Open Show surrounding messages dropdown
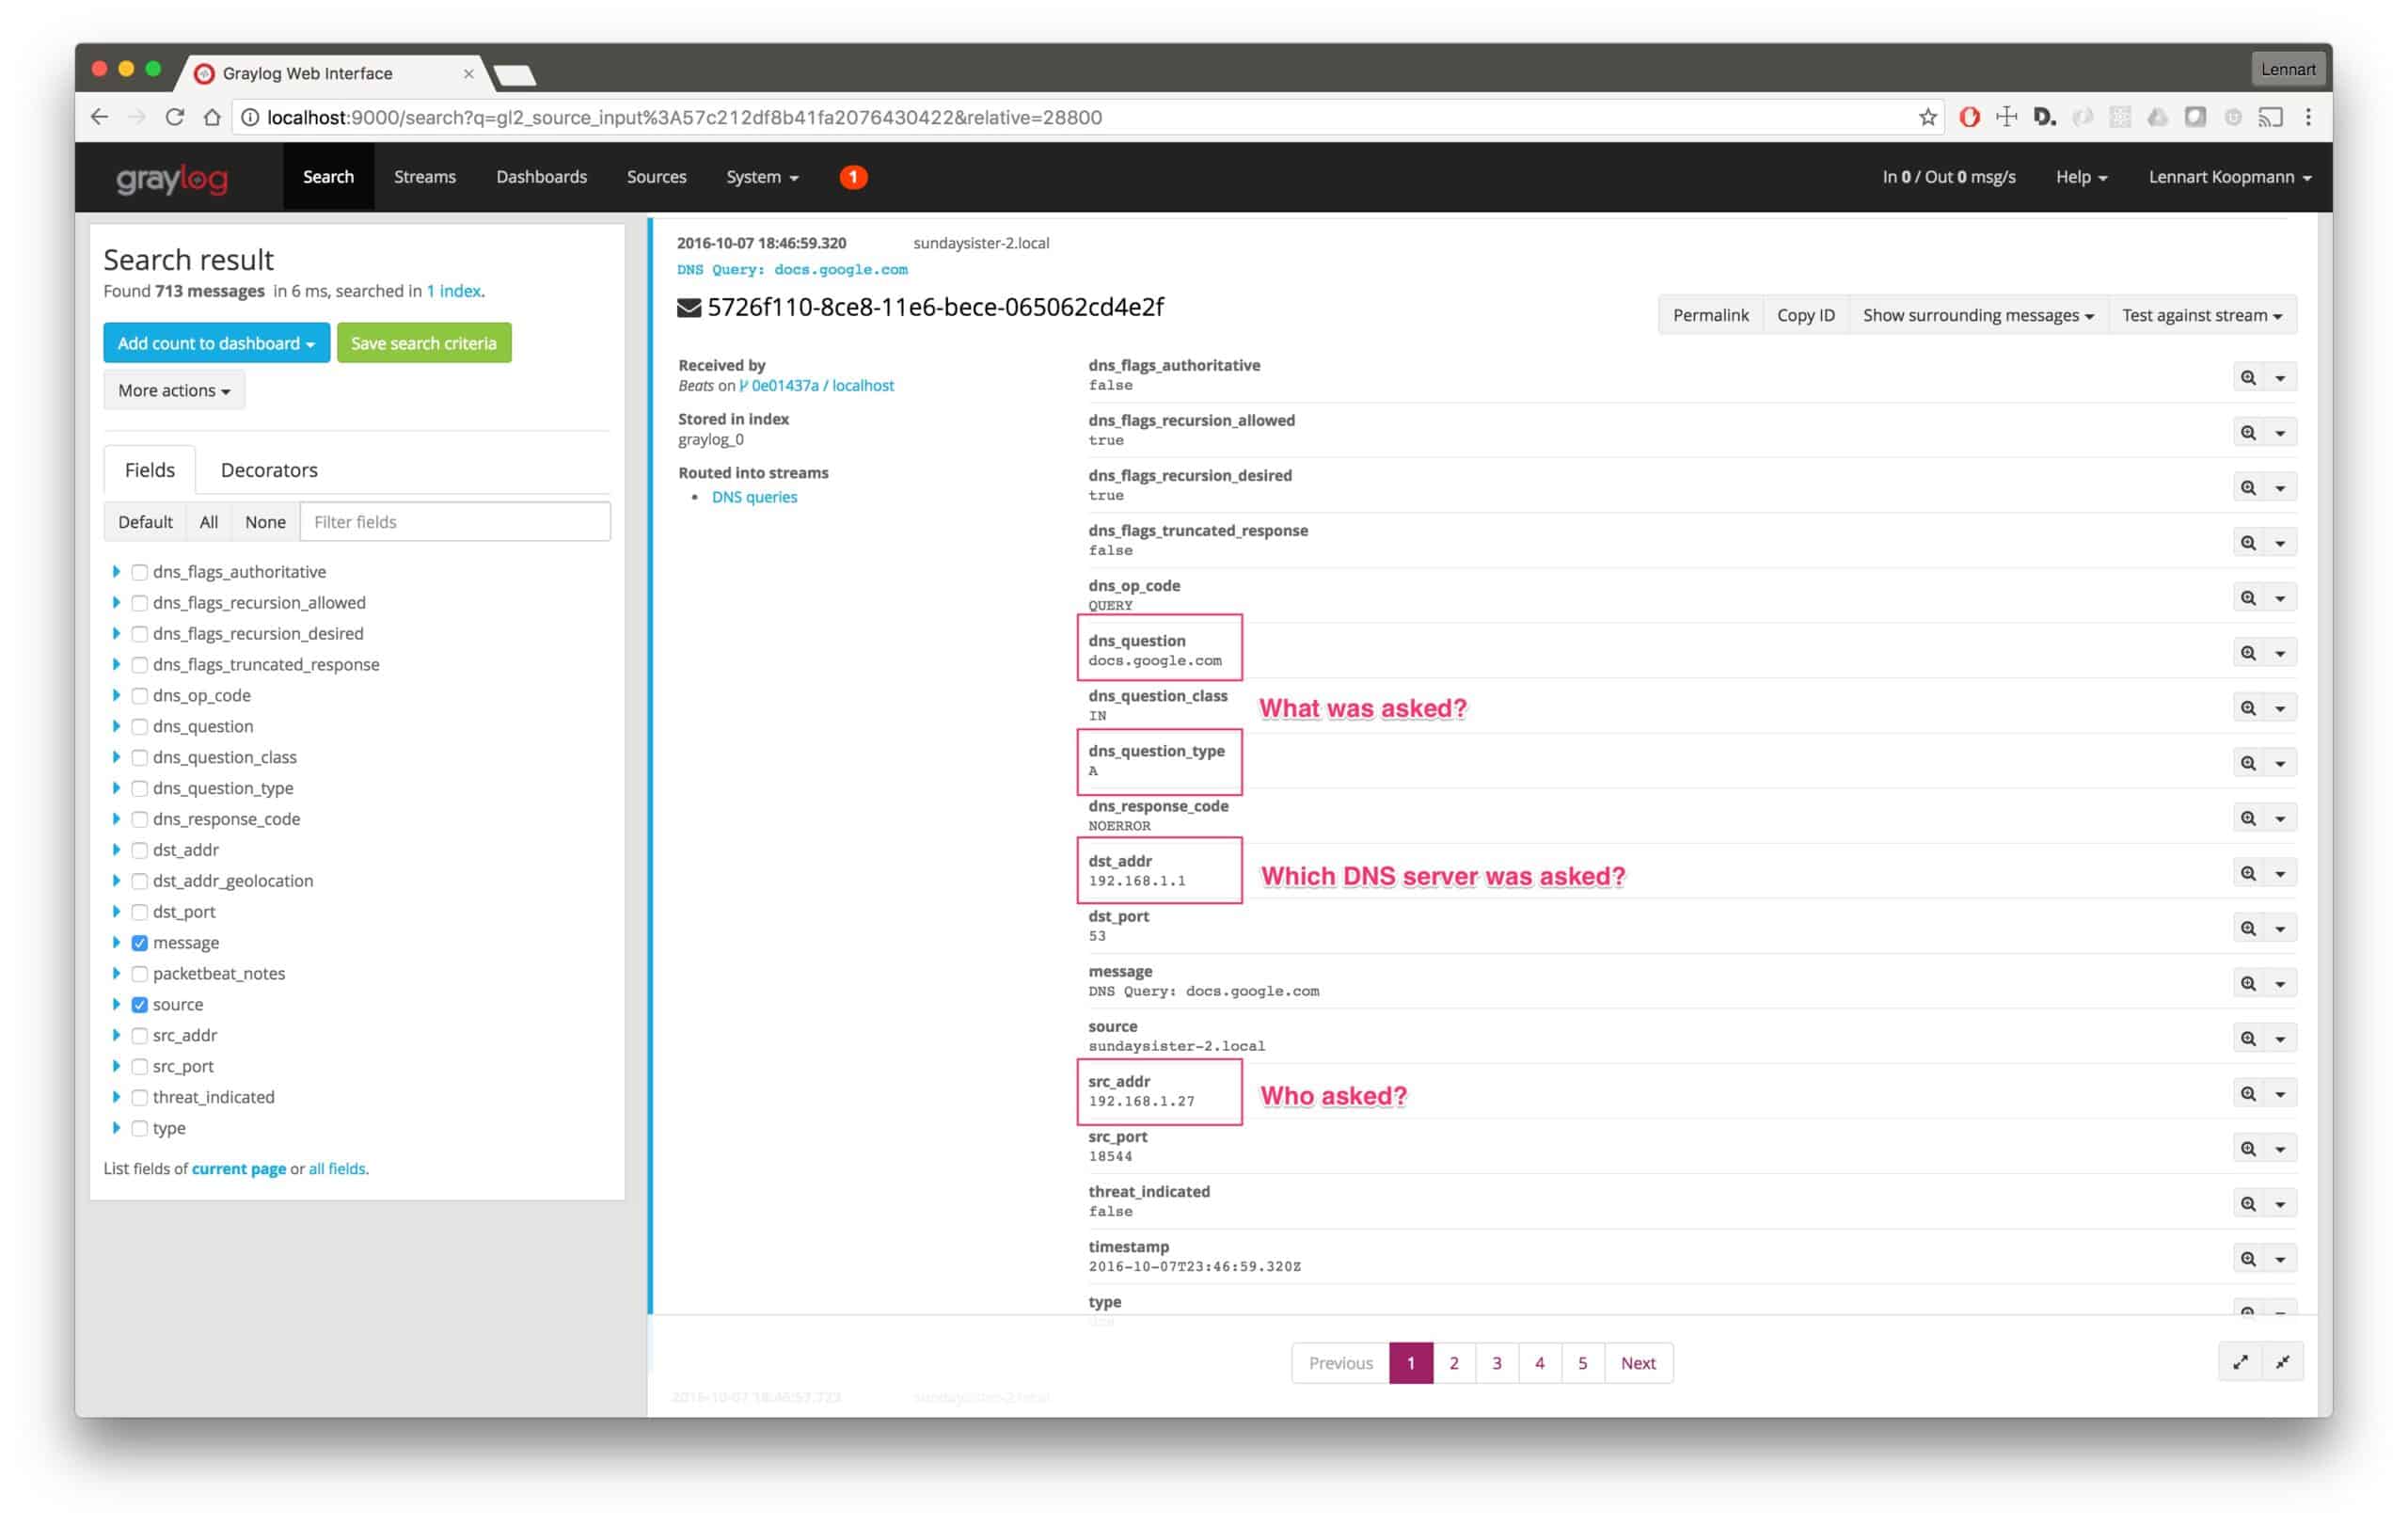 coord(1977,315)
